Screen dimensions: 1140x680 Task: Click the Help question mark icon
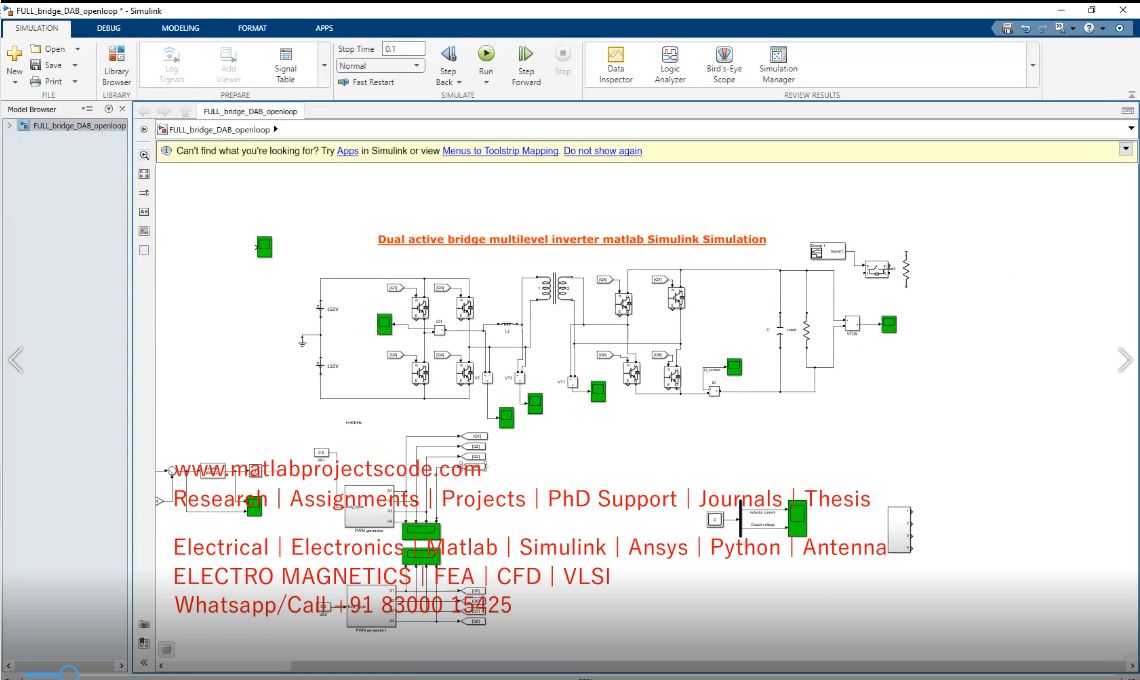[1088, 28]
